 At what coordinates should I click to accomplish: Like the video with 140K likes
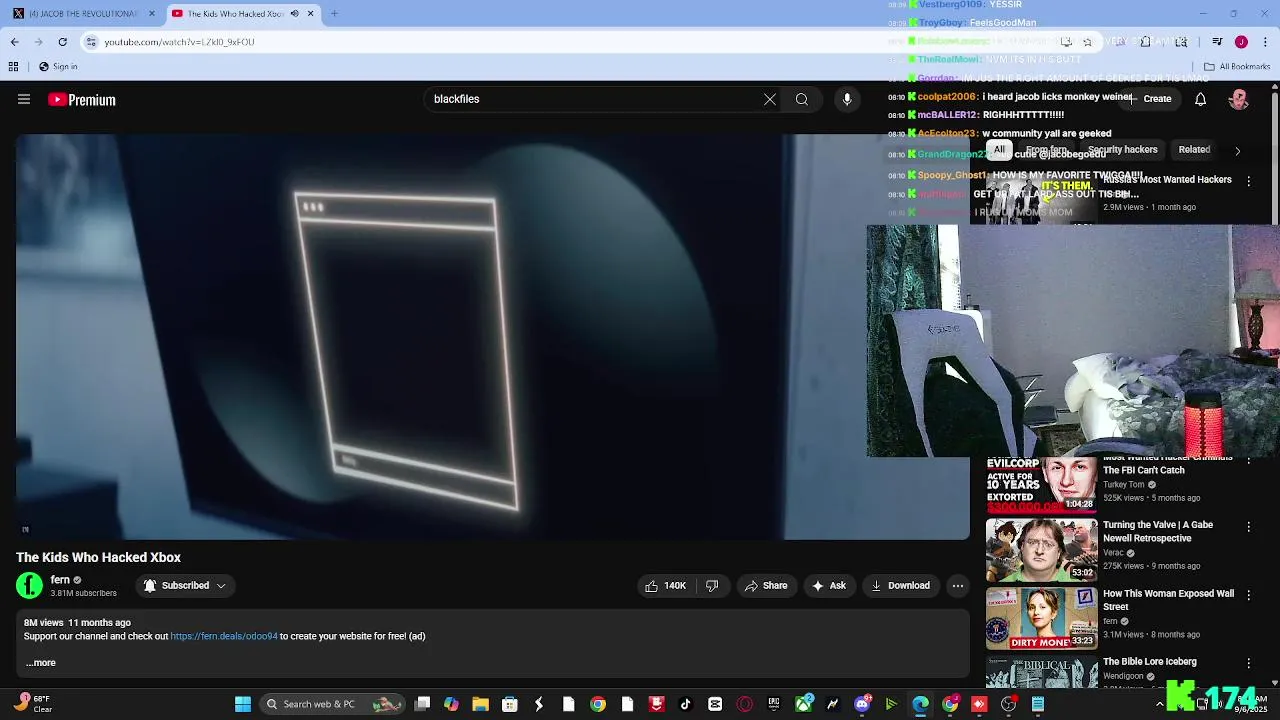point(666,586)
